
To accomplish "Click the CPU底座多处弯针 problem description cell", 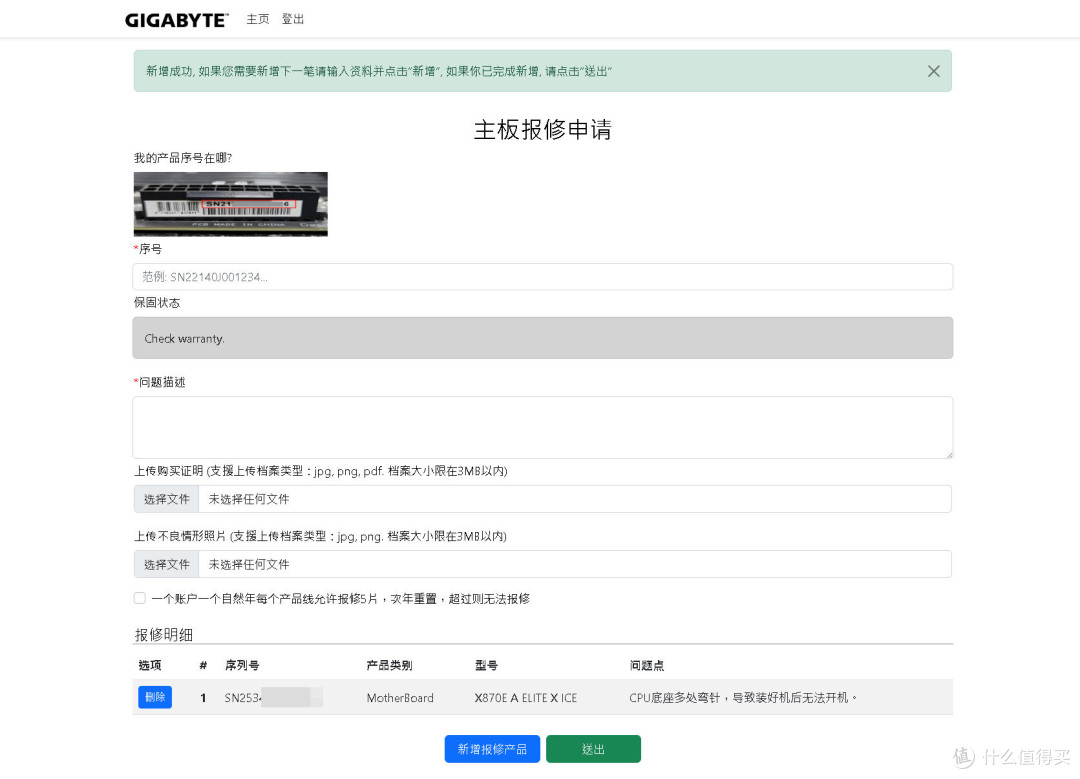I will 742,698.
